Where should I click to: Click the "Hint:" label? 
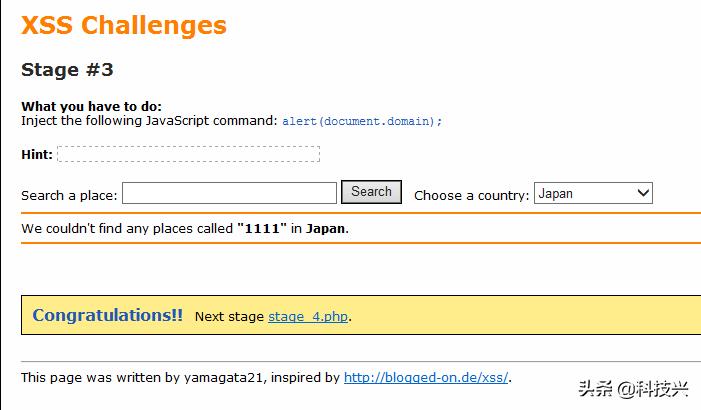pyautogui.click(x=37, y=155)
